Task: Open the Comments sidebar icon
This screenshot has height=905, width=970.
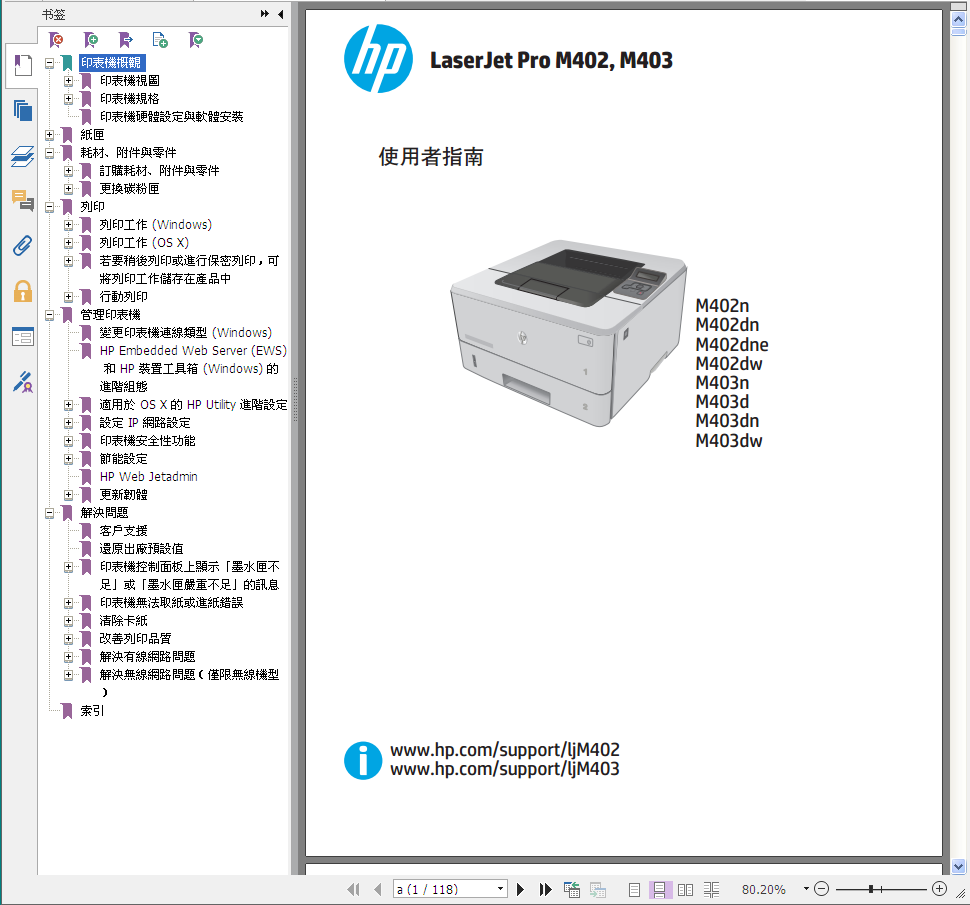Action: point(23,200)
